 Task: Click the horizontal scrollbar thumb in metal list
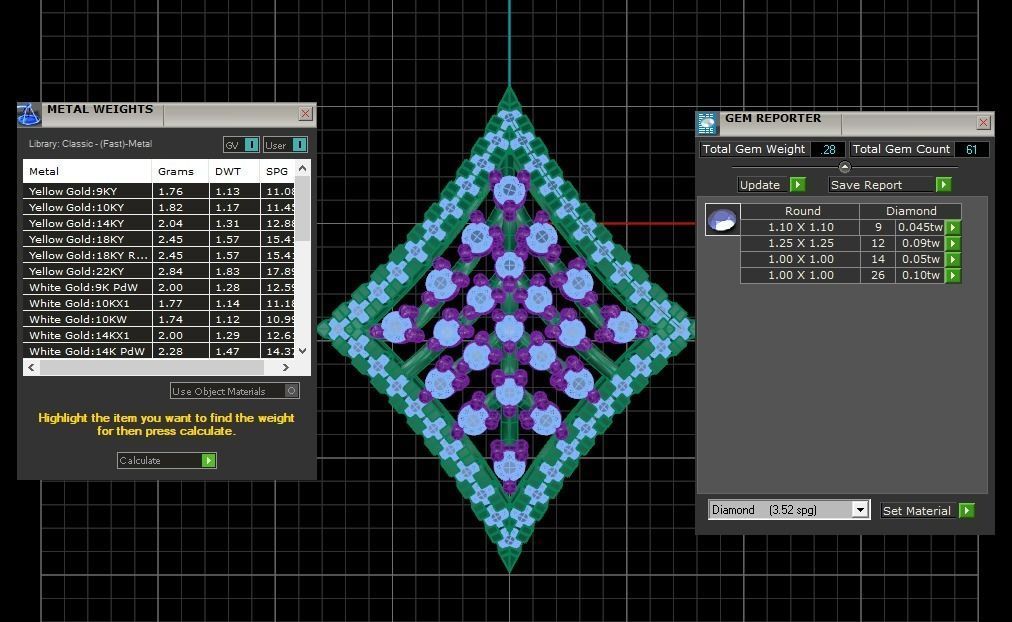(152, 367)
